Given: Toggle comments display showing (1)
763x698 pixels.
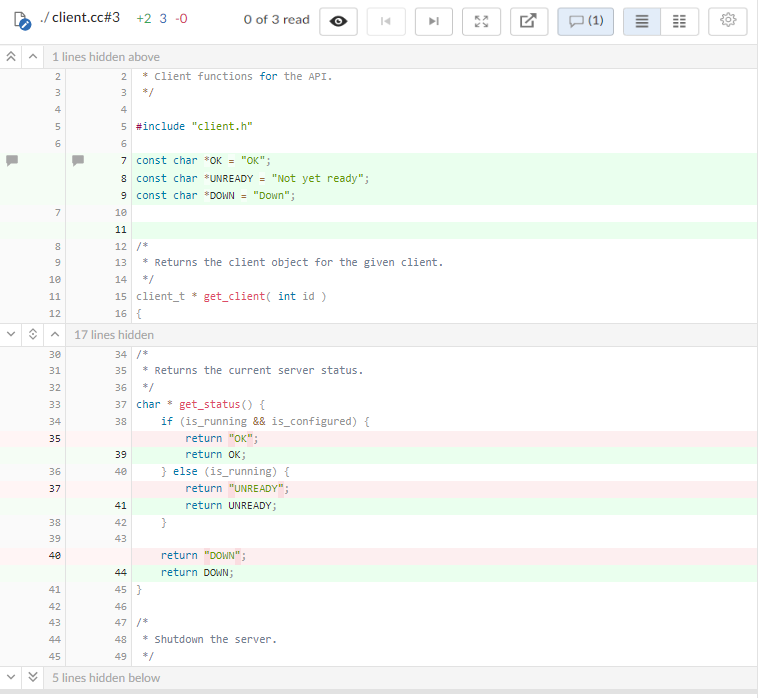Looking at the screenshot, I should pyautogui.click(x=585, y=21).
